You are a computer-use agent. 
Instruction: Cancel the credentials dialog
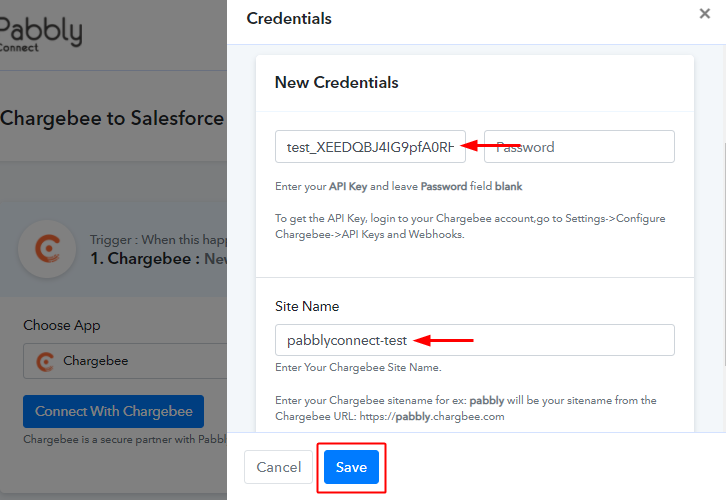[279, 467]
